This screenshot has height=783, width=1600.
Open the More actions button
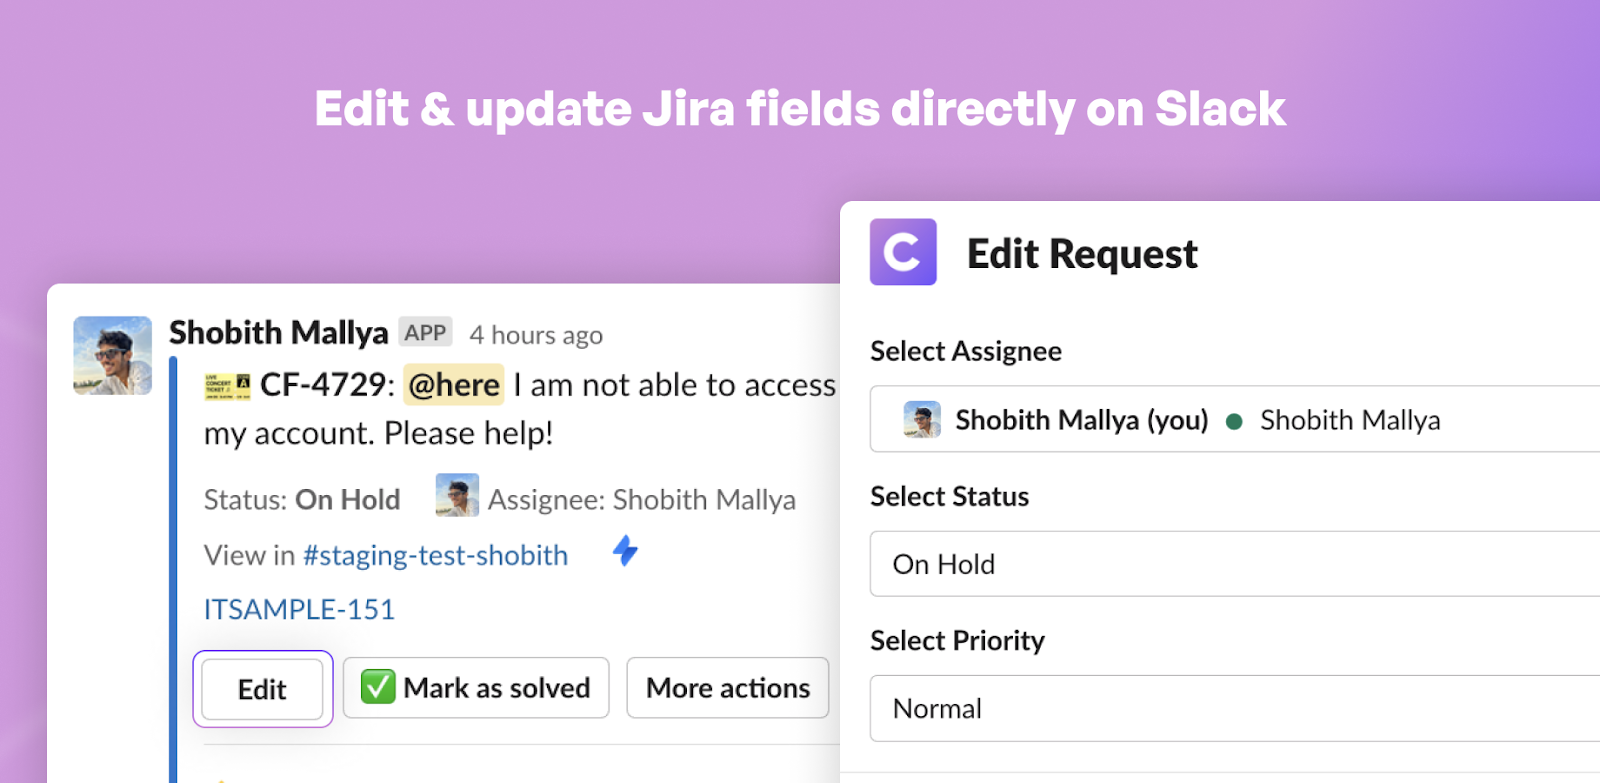coord(728,688)
